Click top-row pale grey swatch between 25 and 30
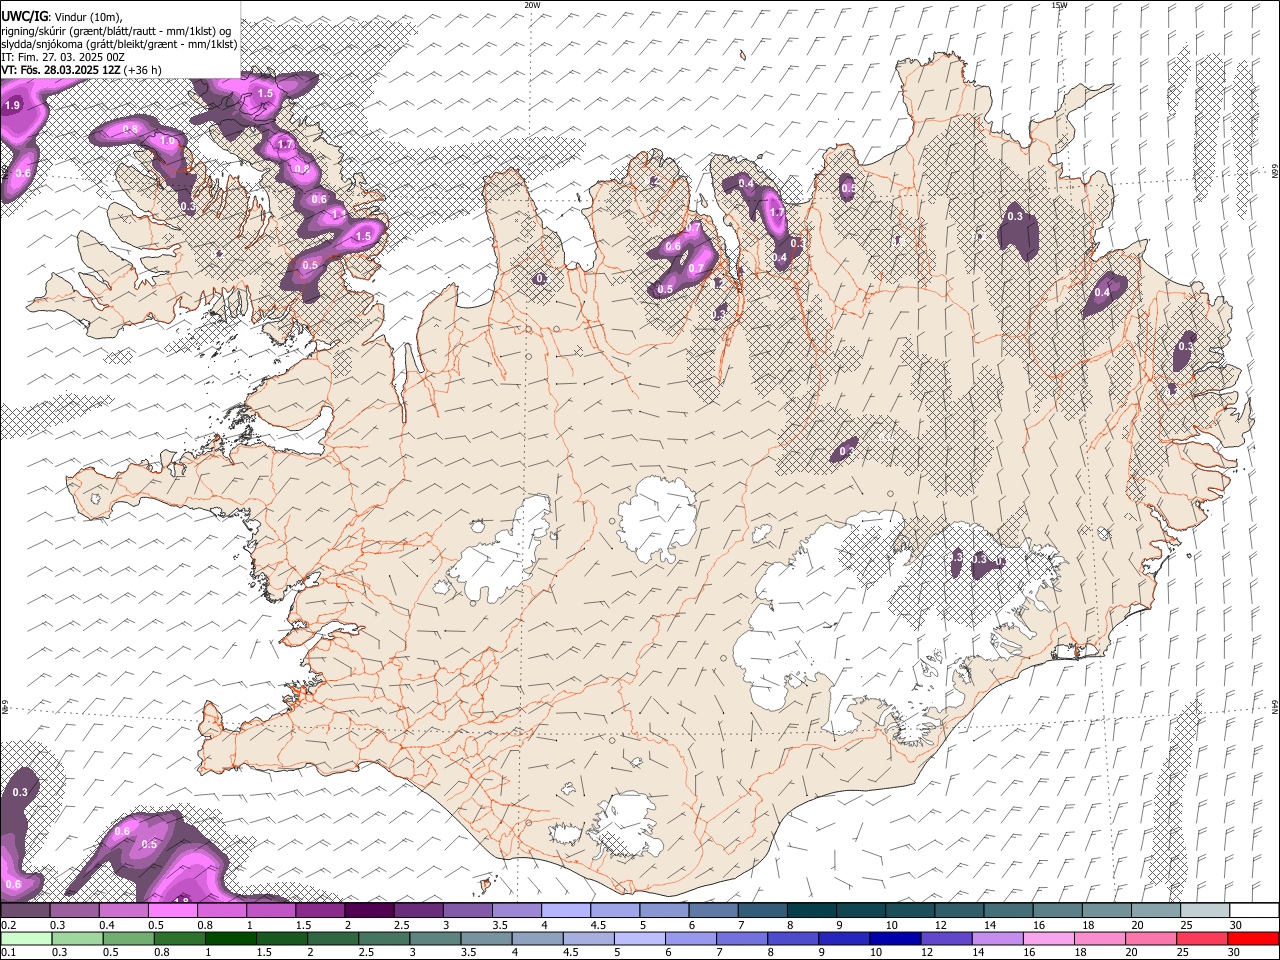This screenshot has height=960, width=1280. 1205,911
